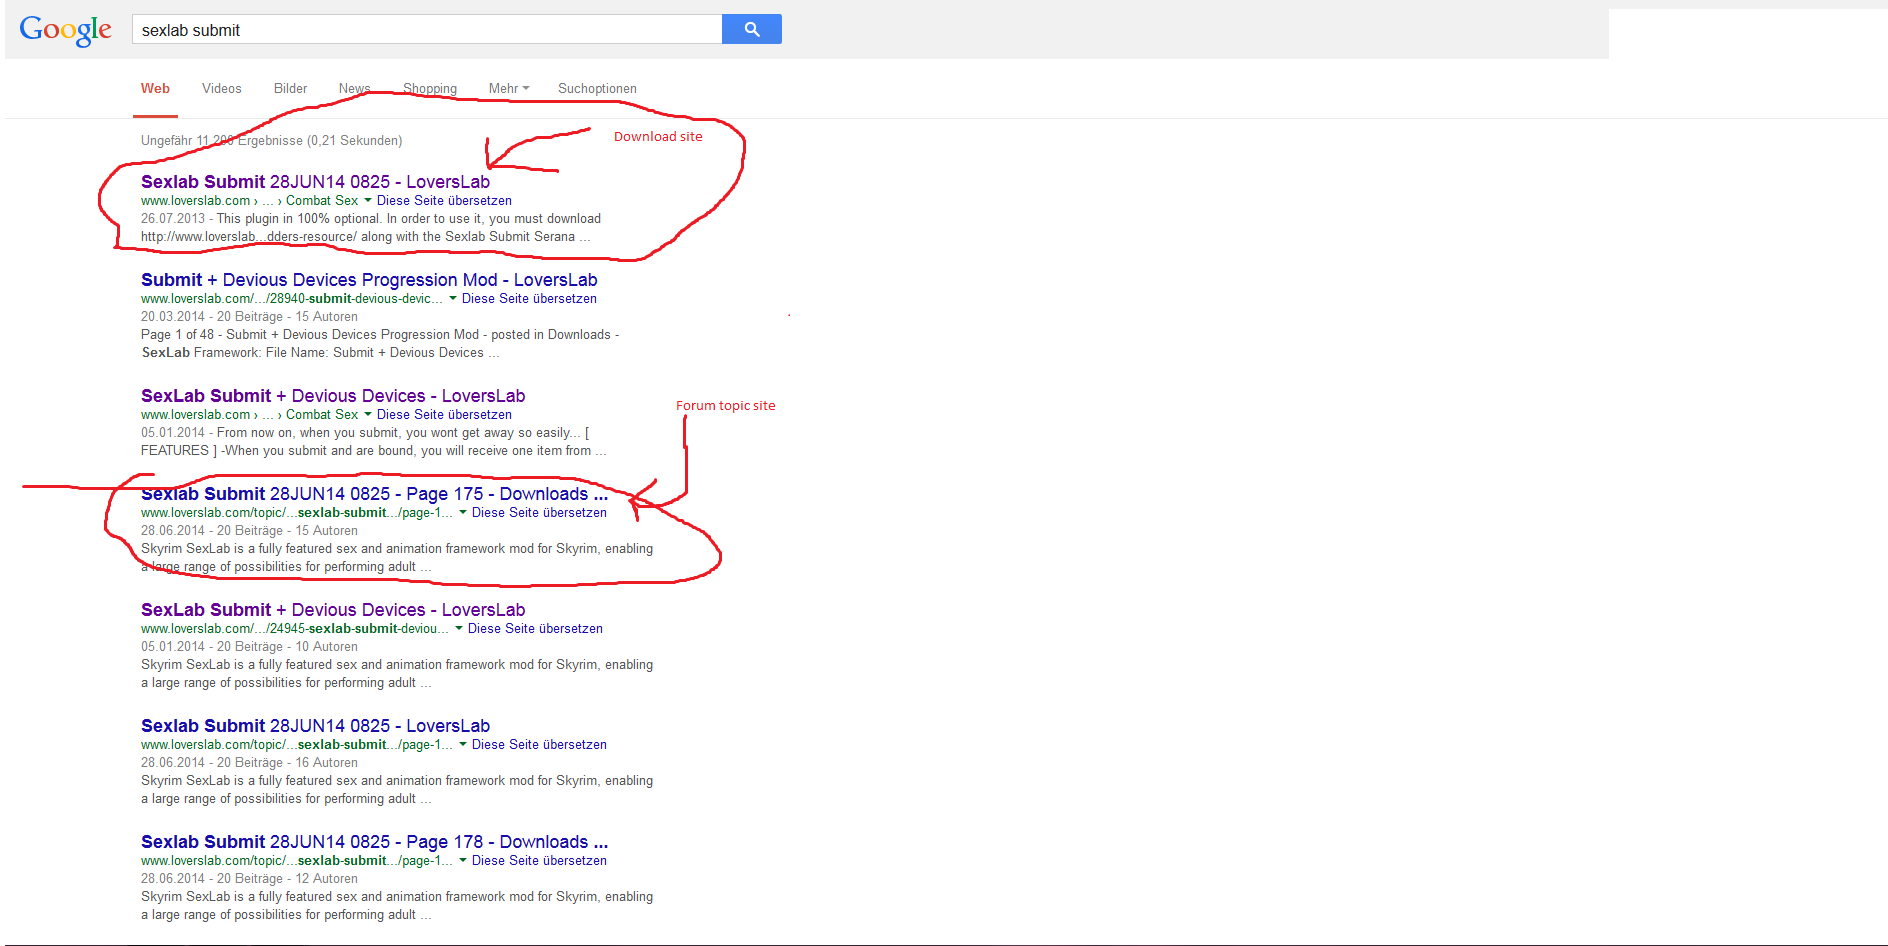Image resolution: width=1888 pixels, height=946 pixels.
Task: Click 'Diese Seite übersetzen' under Page 178 result
Action: 539,861
